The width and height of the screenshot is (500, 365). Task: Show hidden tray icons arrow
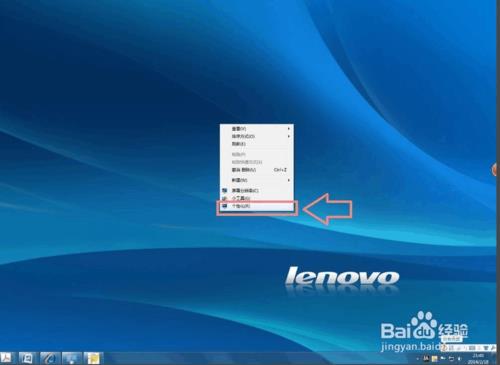[418, 359]
